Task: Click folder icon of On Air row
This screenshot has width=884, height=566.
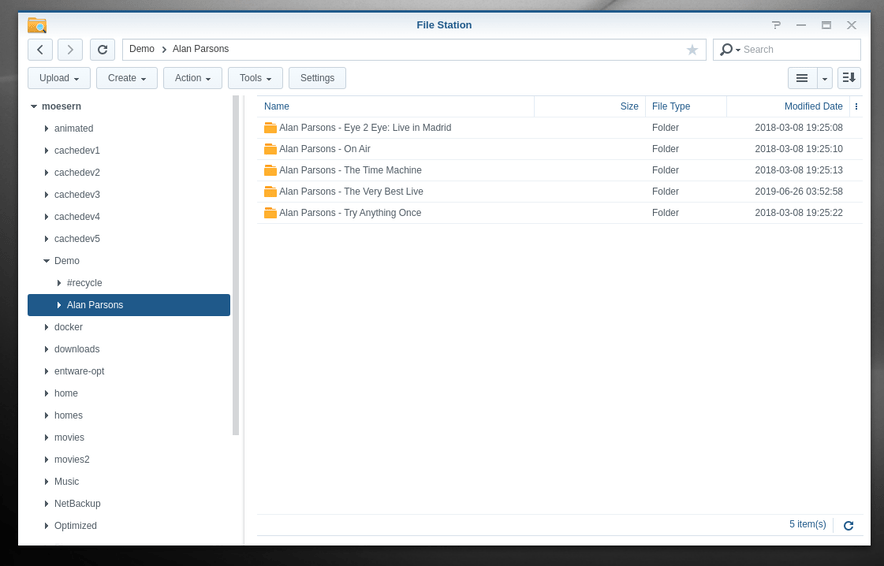Action: click(270, 149)
